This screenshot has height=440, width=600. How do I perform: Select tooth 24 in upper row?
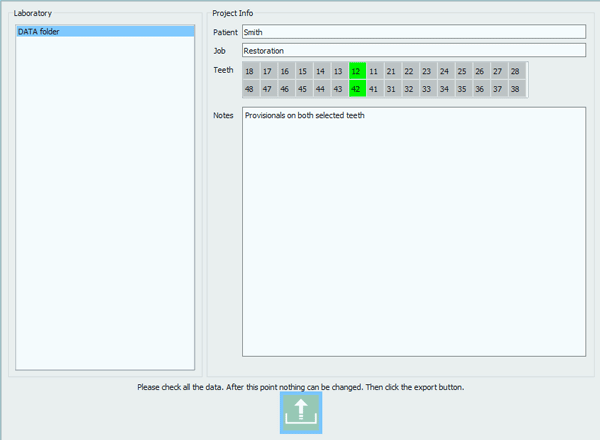[444, 71]
